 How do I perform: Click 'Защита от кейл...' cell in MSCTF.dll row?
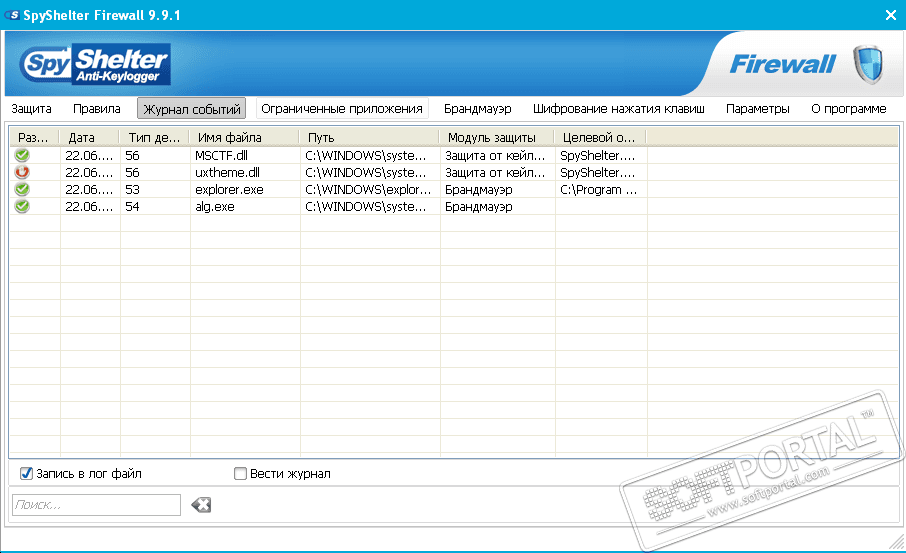497,155
